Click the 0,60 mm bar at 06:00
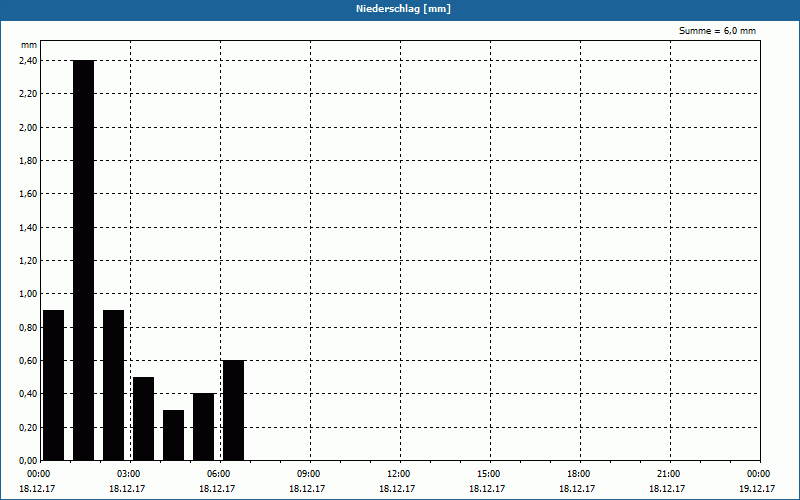This screenshot has width=800, height=500. tap(234, 410)
